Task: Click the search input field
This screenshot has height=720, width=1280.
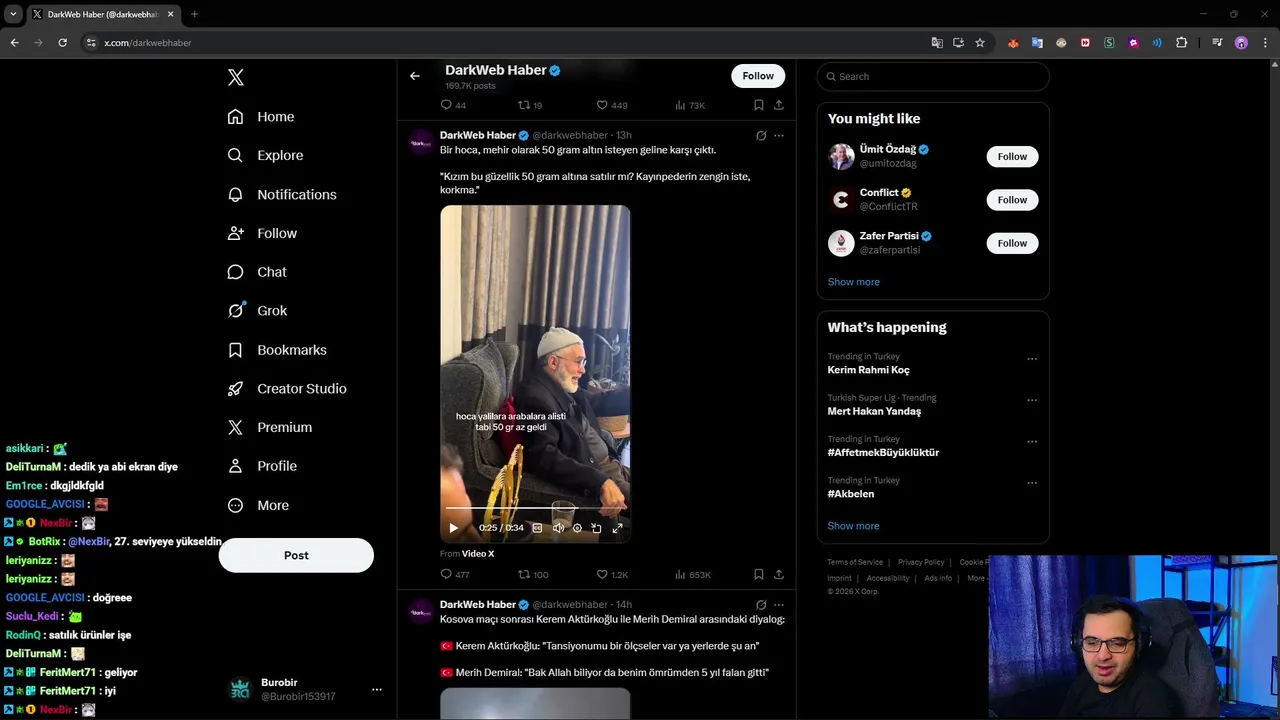Action: click(x=933, y=76)
